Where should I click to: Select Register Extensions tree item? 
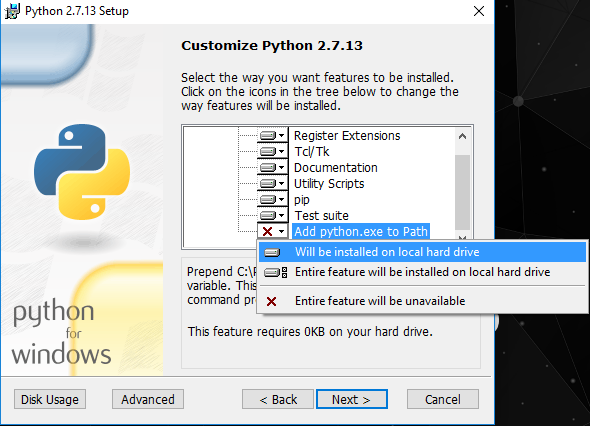tap(347, 135)
